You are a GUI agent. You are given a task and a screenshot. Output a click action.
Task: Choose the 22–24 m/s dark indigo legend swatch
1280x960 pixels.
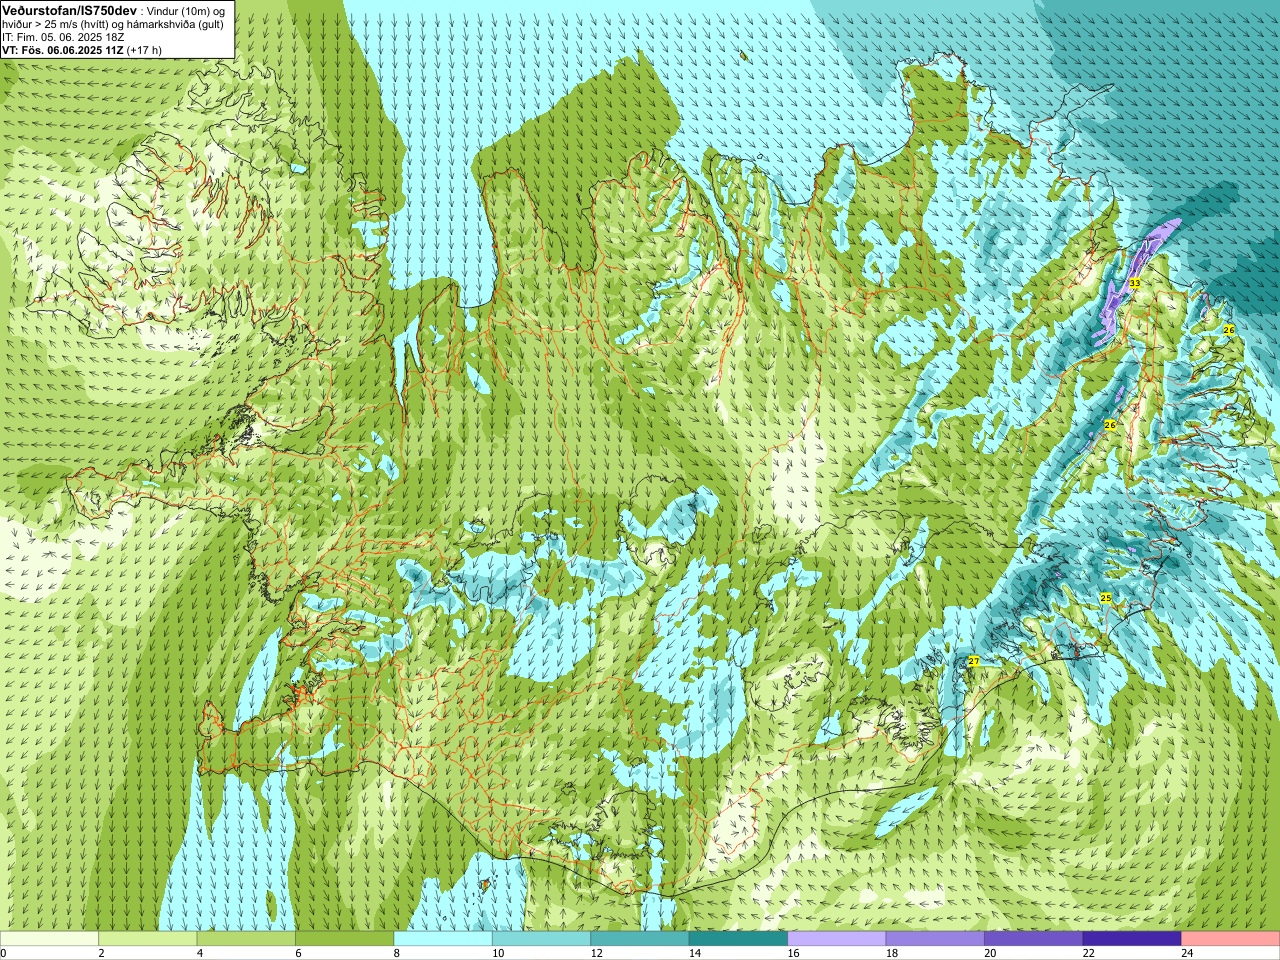coord(1132,938)
